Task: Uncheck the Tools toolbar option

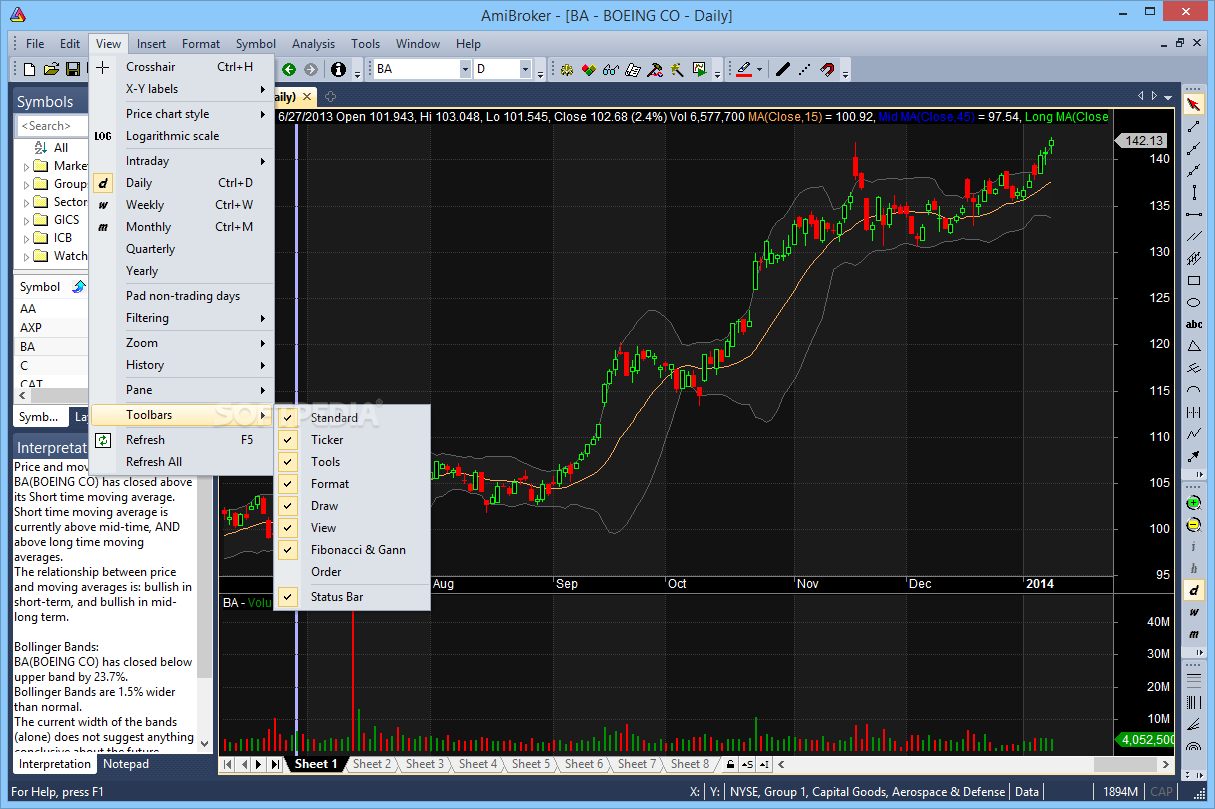Action: (352, 462)
